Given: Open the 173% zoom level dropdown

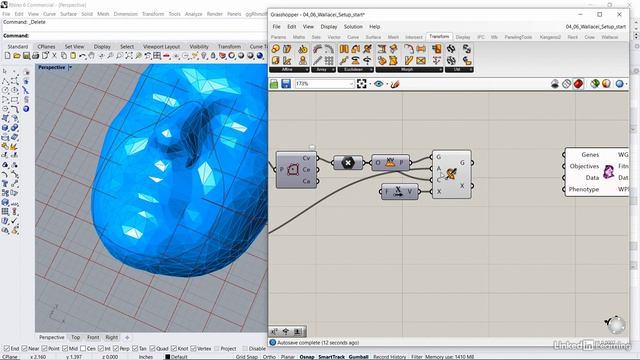Looking at the screenshot, I should point(351,84).
